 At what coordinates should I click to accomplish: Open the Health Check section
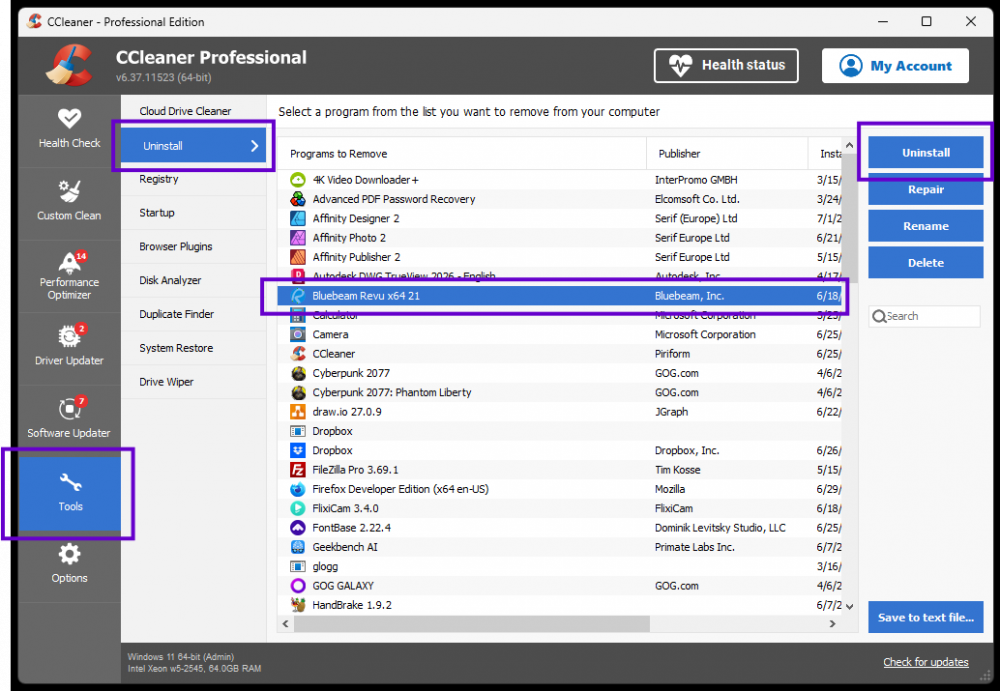70,131
